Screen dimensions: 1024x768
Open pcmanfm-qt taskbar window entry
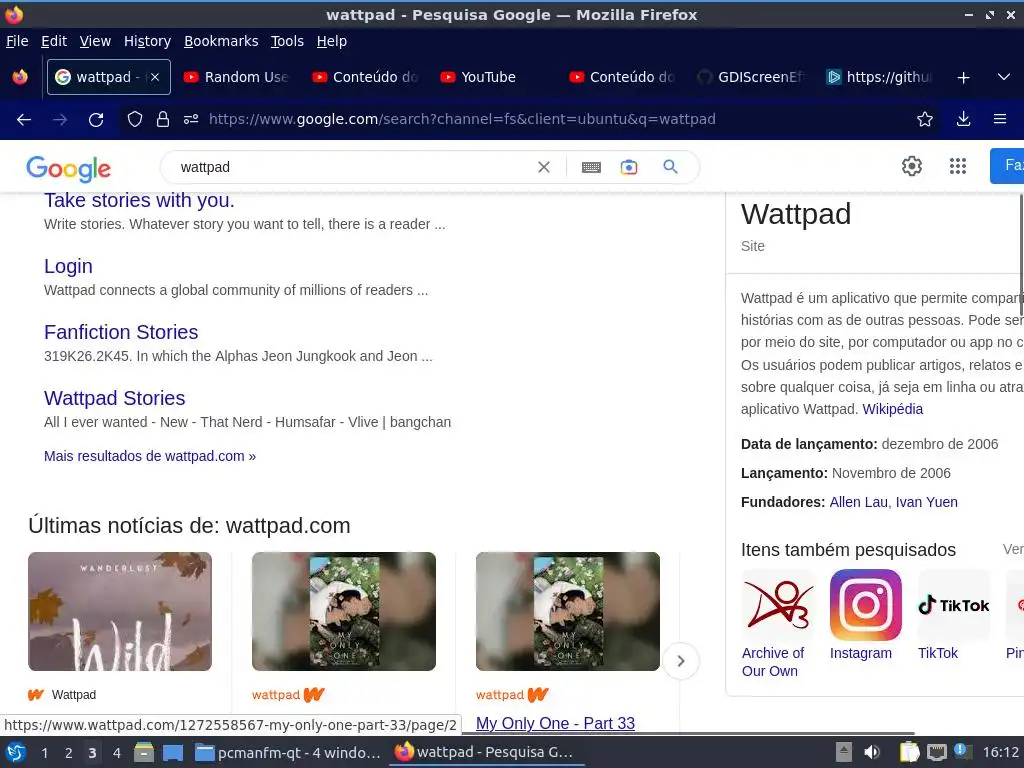coord(287,753)
